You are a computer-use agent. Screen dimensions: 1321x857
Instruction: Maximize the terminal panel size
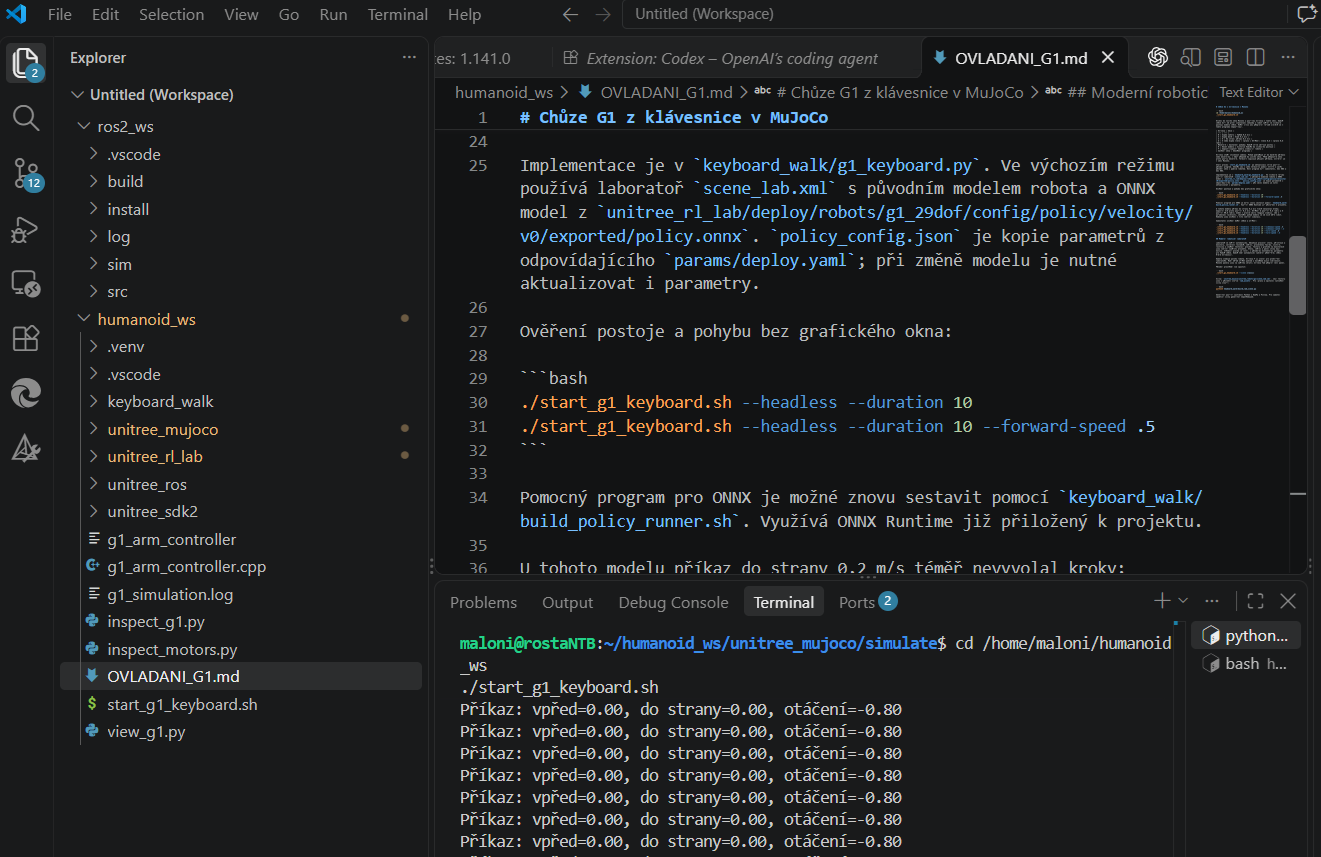click(x=1256, y=601)
